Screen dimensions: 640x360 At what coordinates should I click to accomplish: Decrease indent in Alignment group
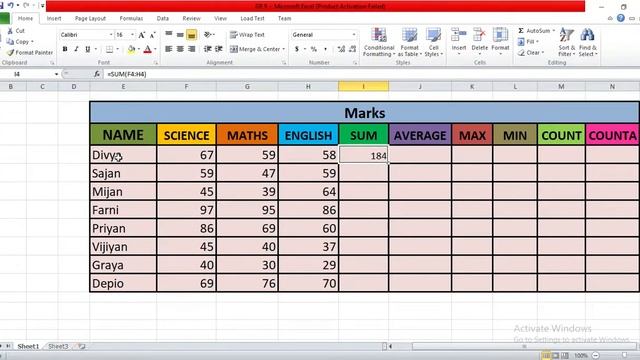click(207, 49)
